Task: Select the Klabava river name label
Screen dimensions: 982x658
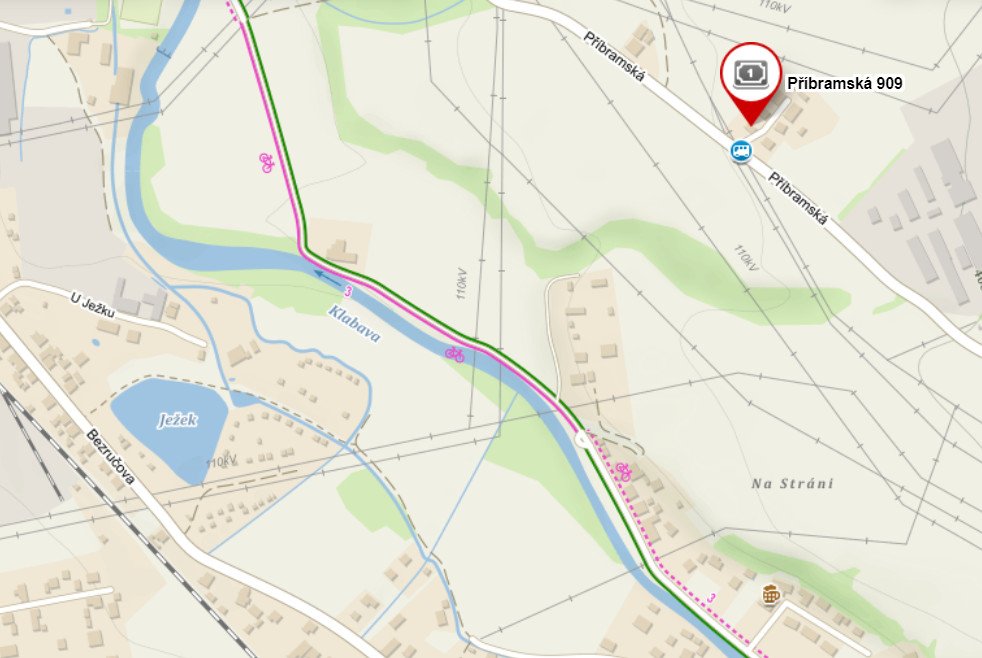Action: coord(354,324)
